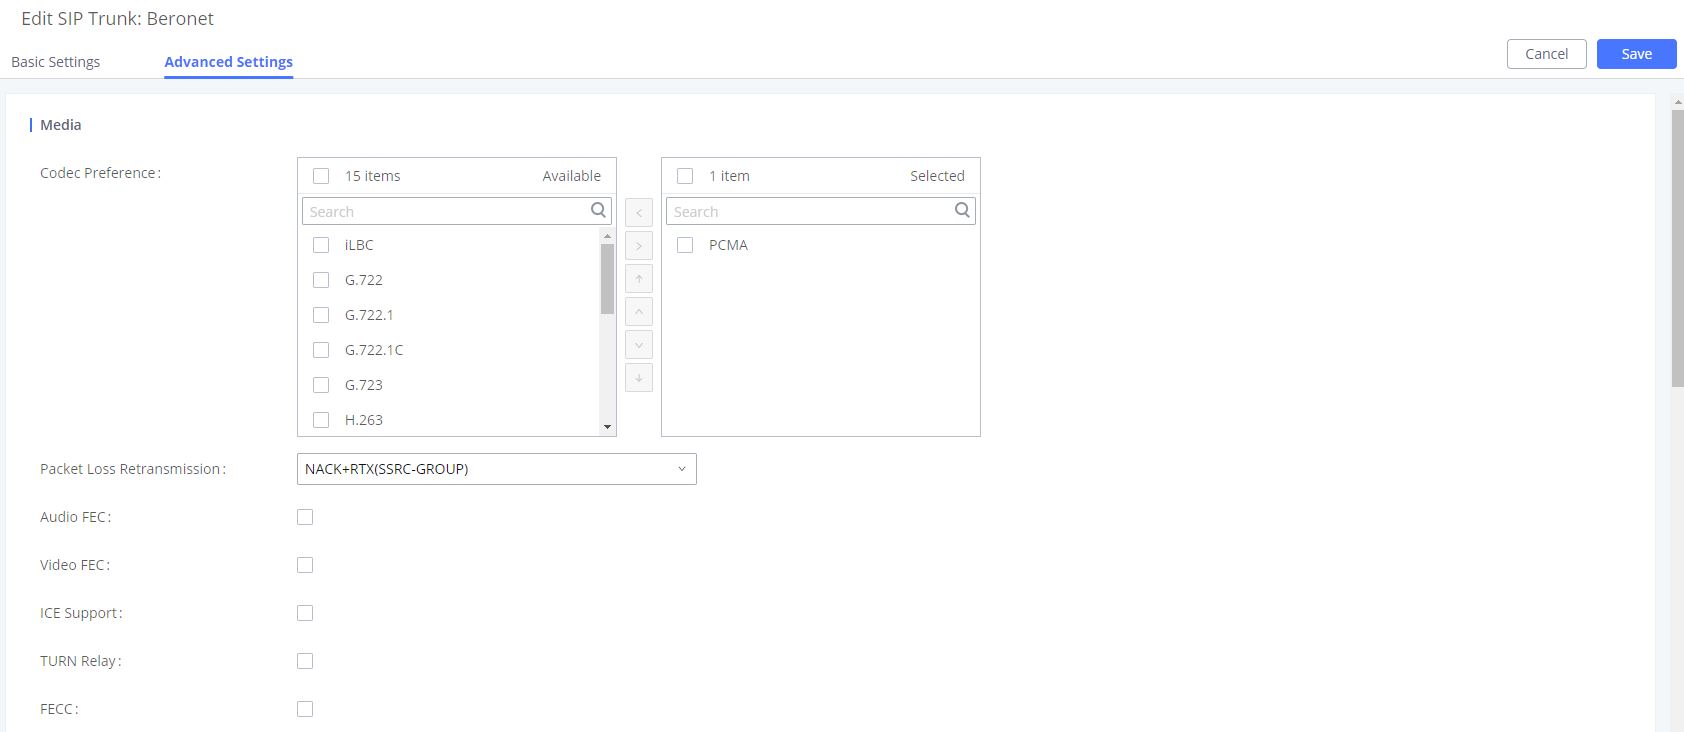Click the move-to-bottom arrow for selected codecs

639,378
